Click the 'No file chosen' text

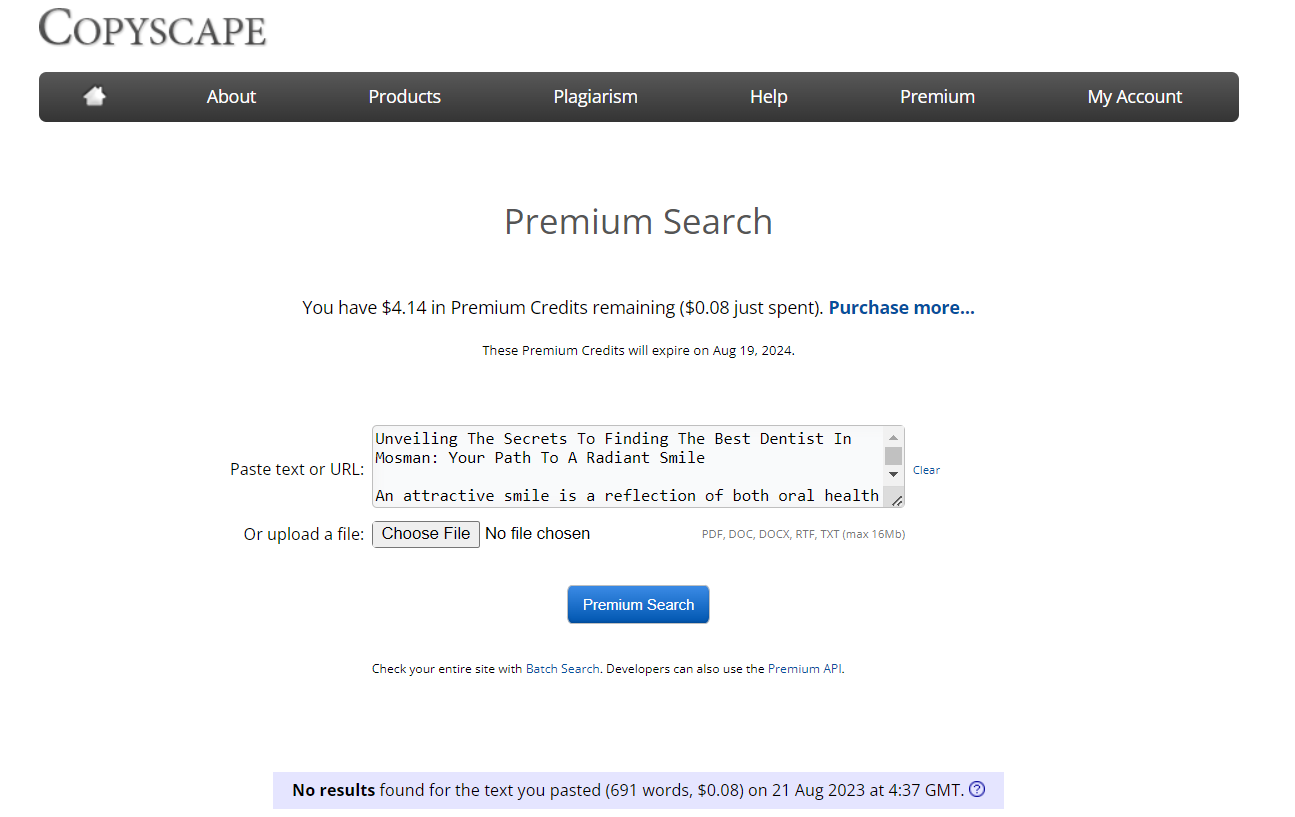[x=537, y=534]
